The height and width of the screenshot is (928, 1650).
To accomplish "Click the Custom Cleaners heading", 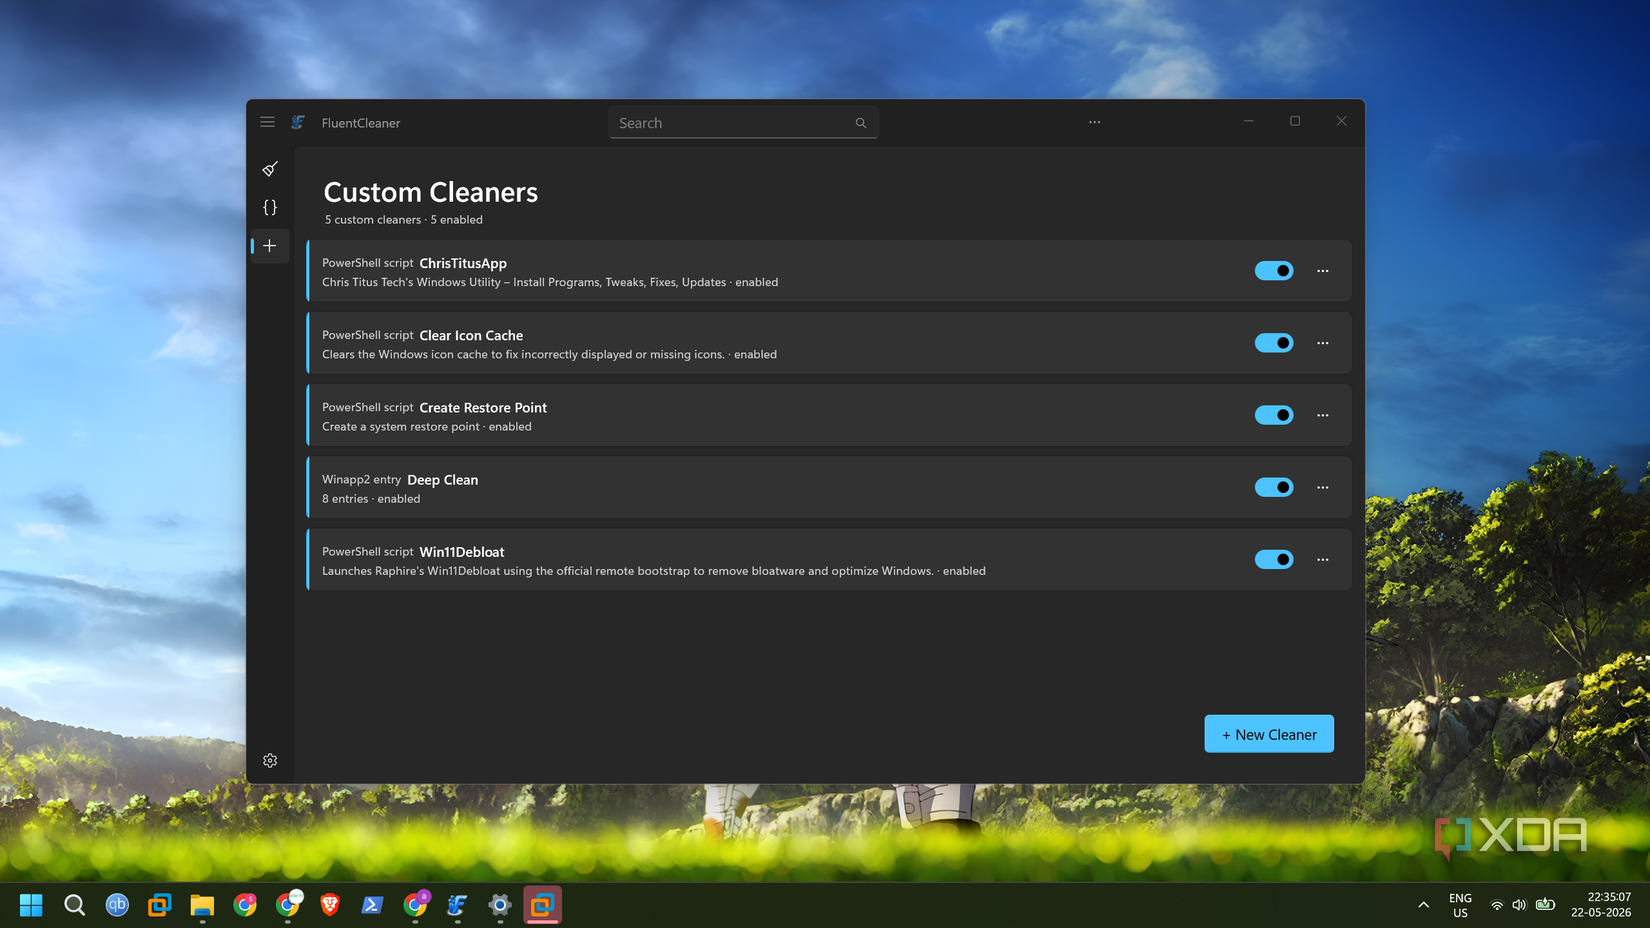I will point(431,192).
